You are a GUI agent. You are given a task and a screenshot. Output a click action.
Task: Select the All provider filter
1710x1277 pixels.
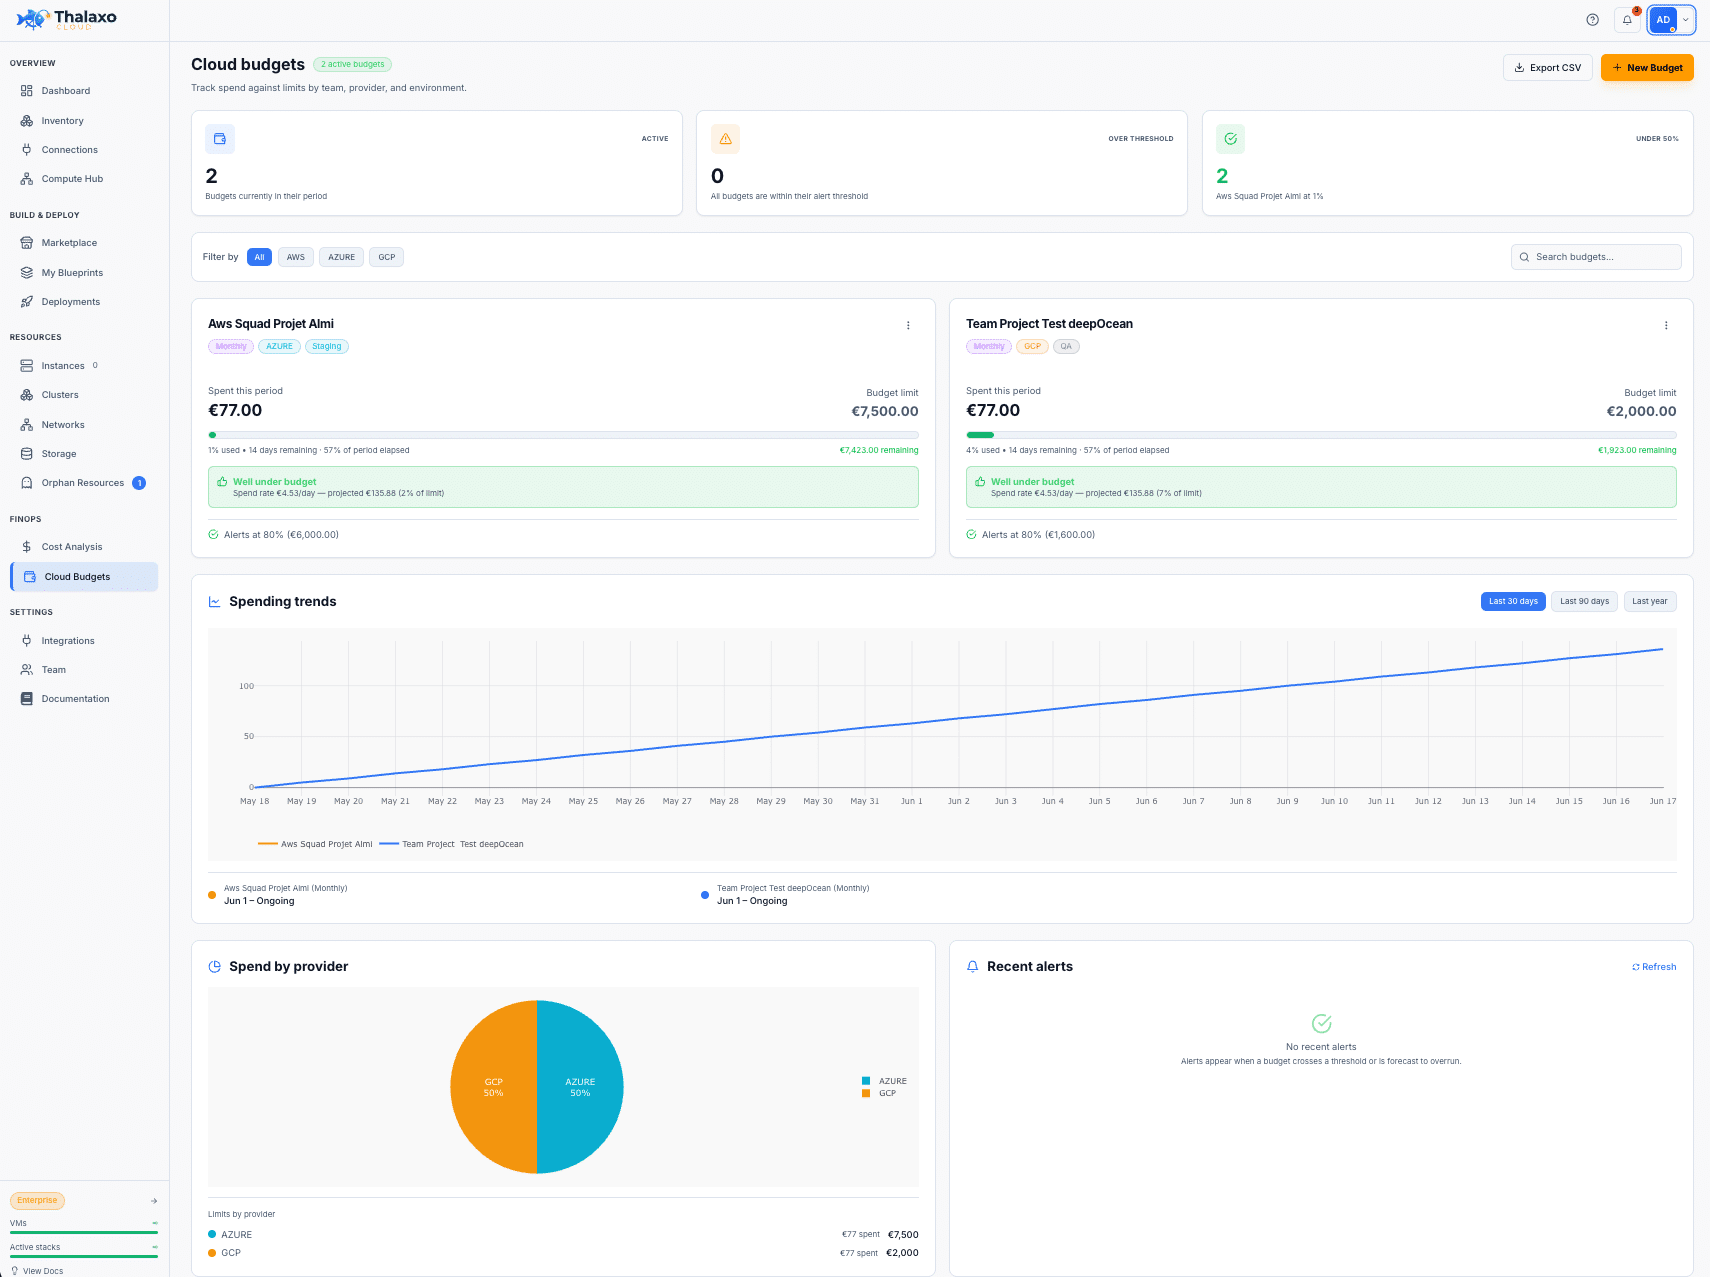click(x=259, y=257)
